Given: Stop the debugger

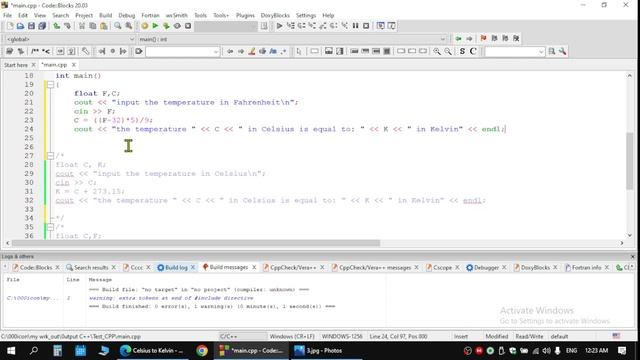Looking at the screenshot, I should (x=366, y=26).
